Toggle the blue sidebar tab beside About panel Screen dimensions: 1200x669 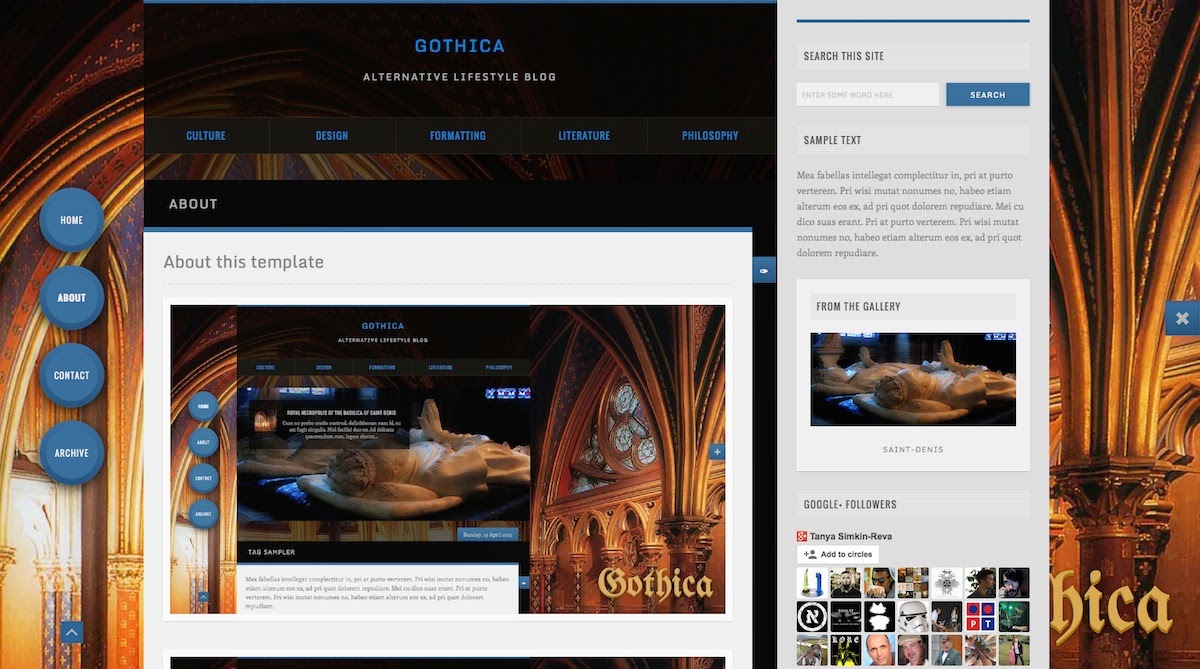[764, 270]
